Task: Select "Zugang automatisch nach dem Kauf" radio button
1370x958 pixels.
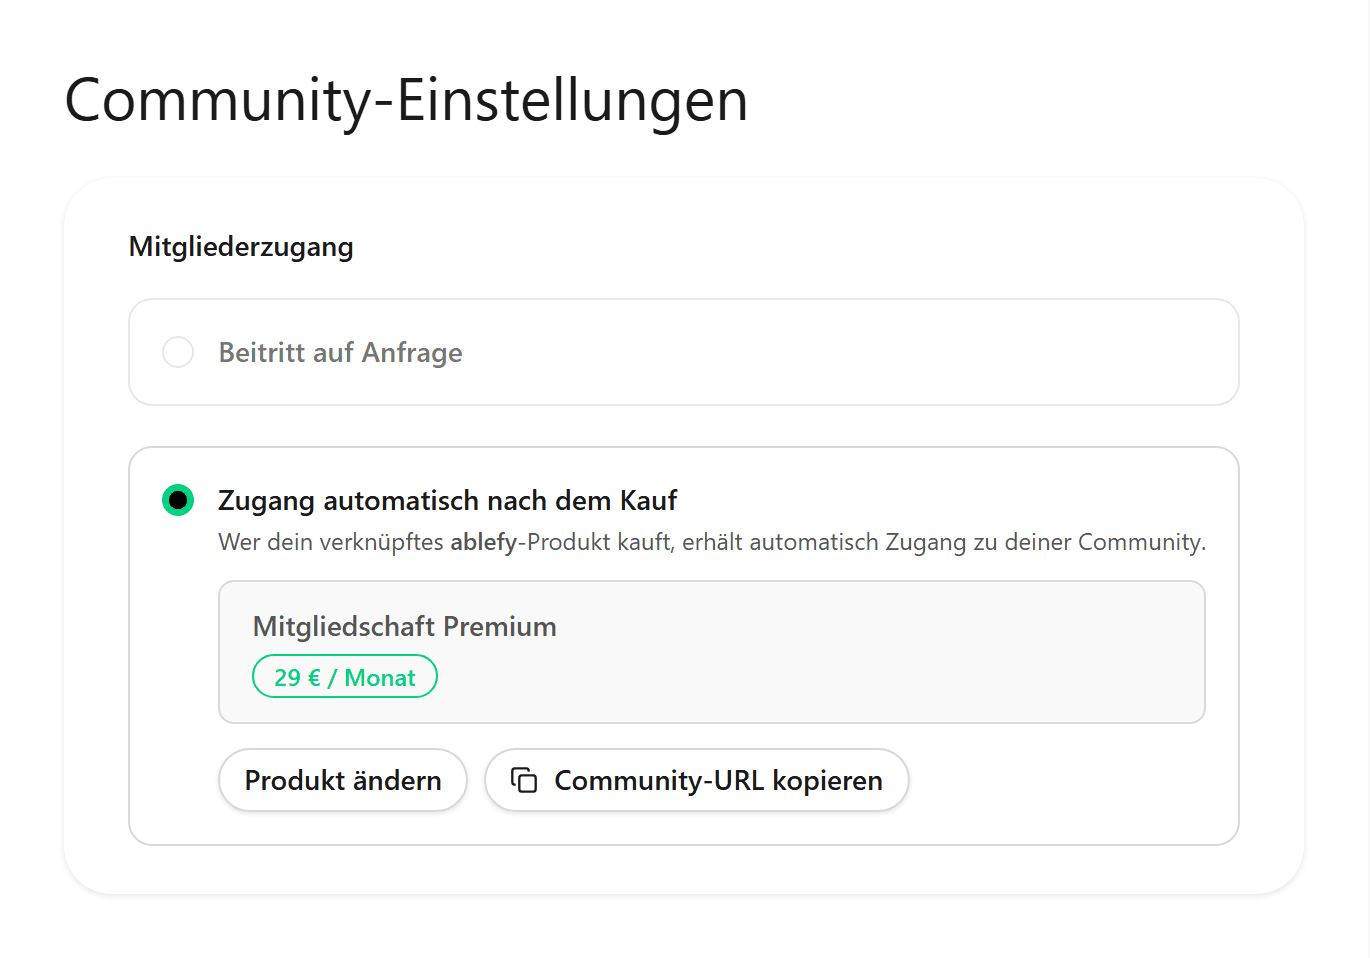Action: click(x=178, y=500)
